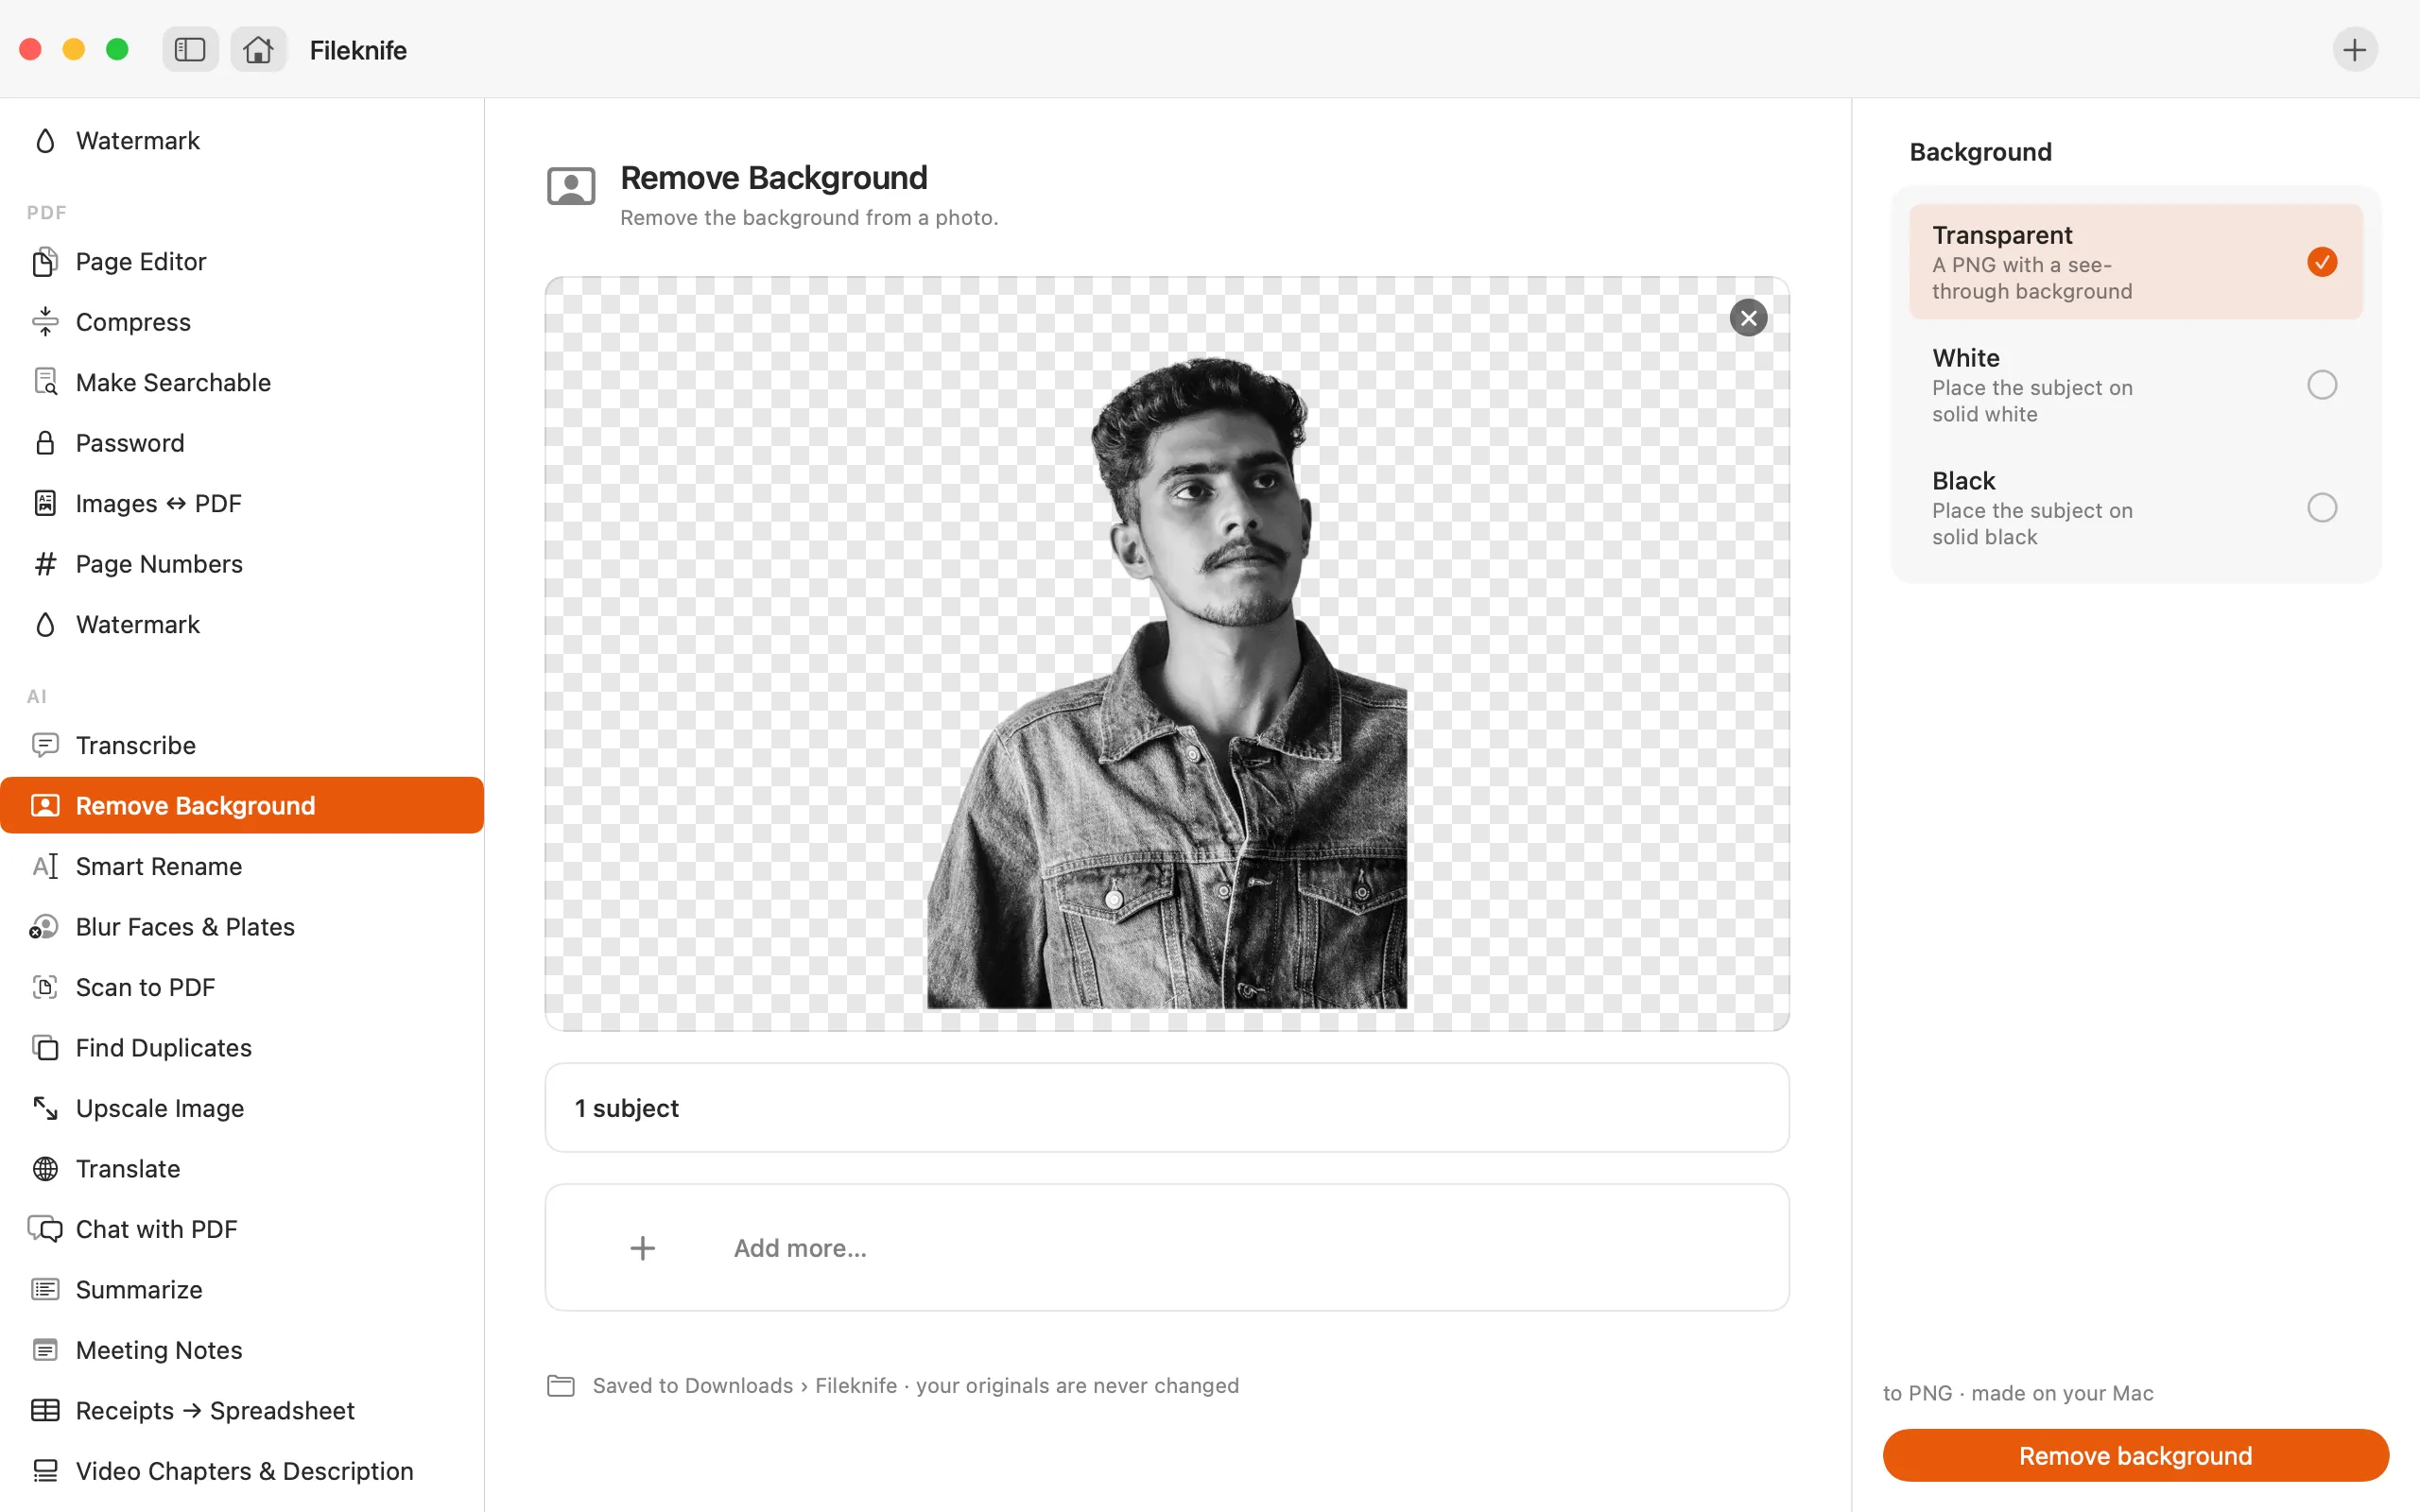Open the Password tool
Screen dimensions: 2420x1512
coord(242,443)
